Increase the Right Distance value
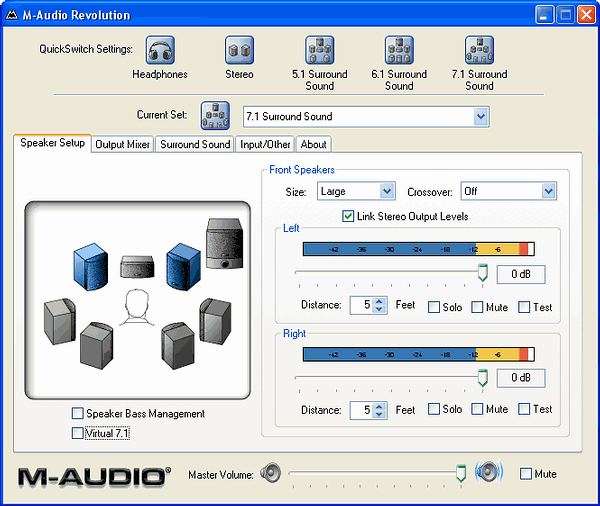The height and width of the screenshot is (506, 600). [379, 406]
